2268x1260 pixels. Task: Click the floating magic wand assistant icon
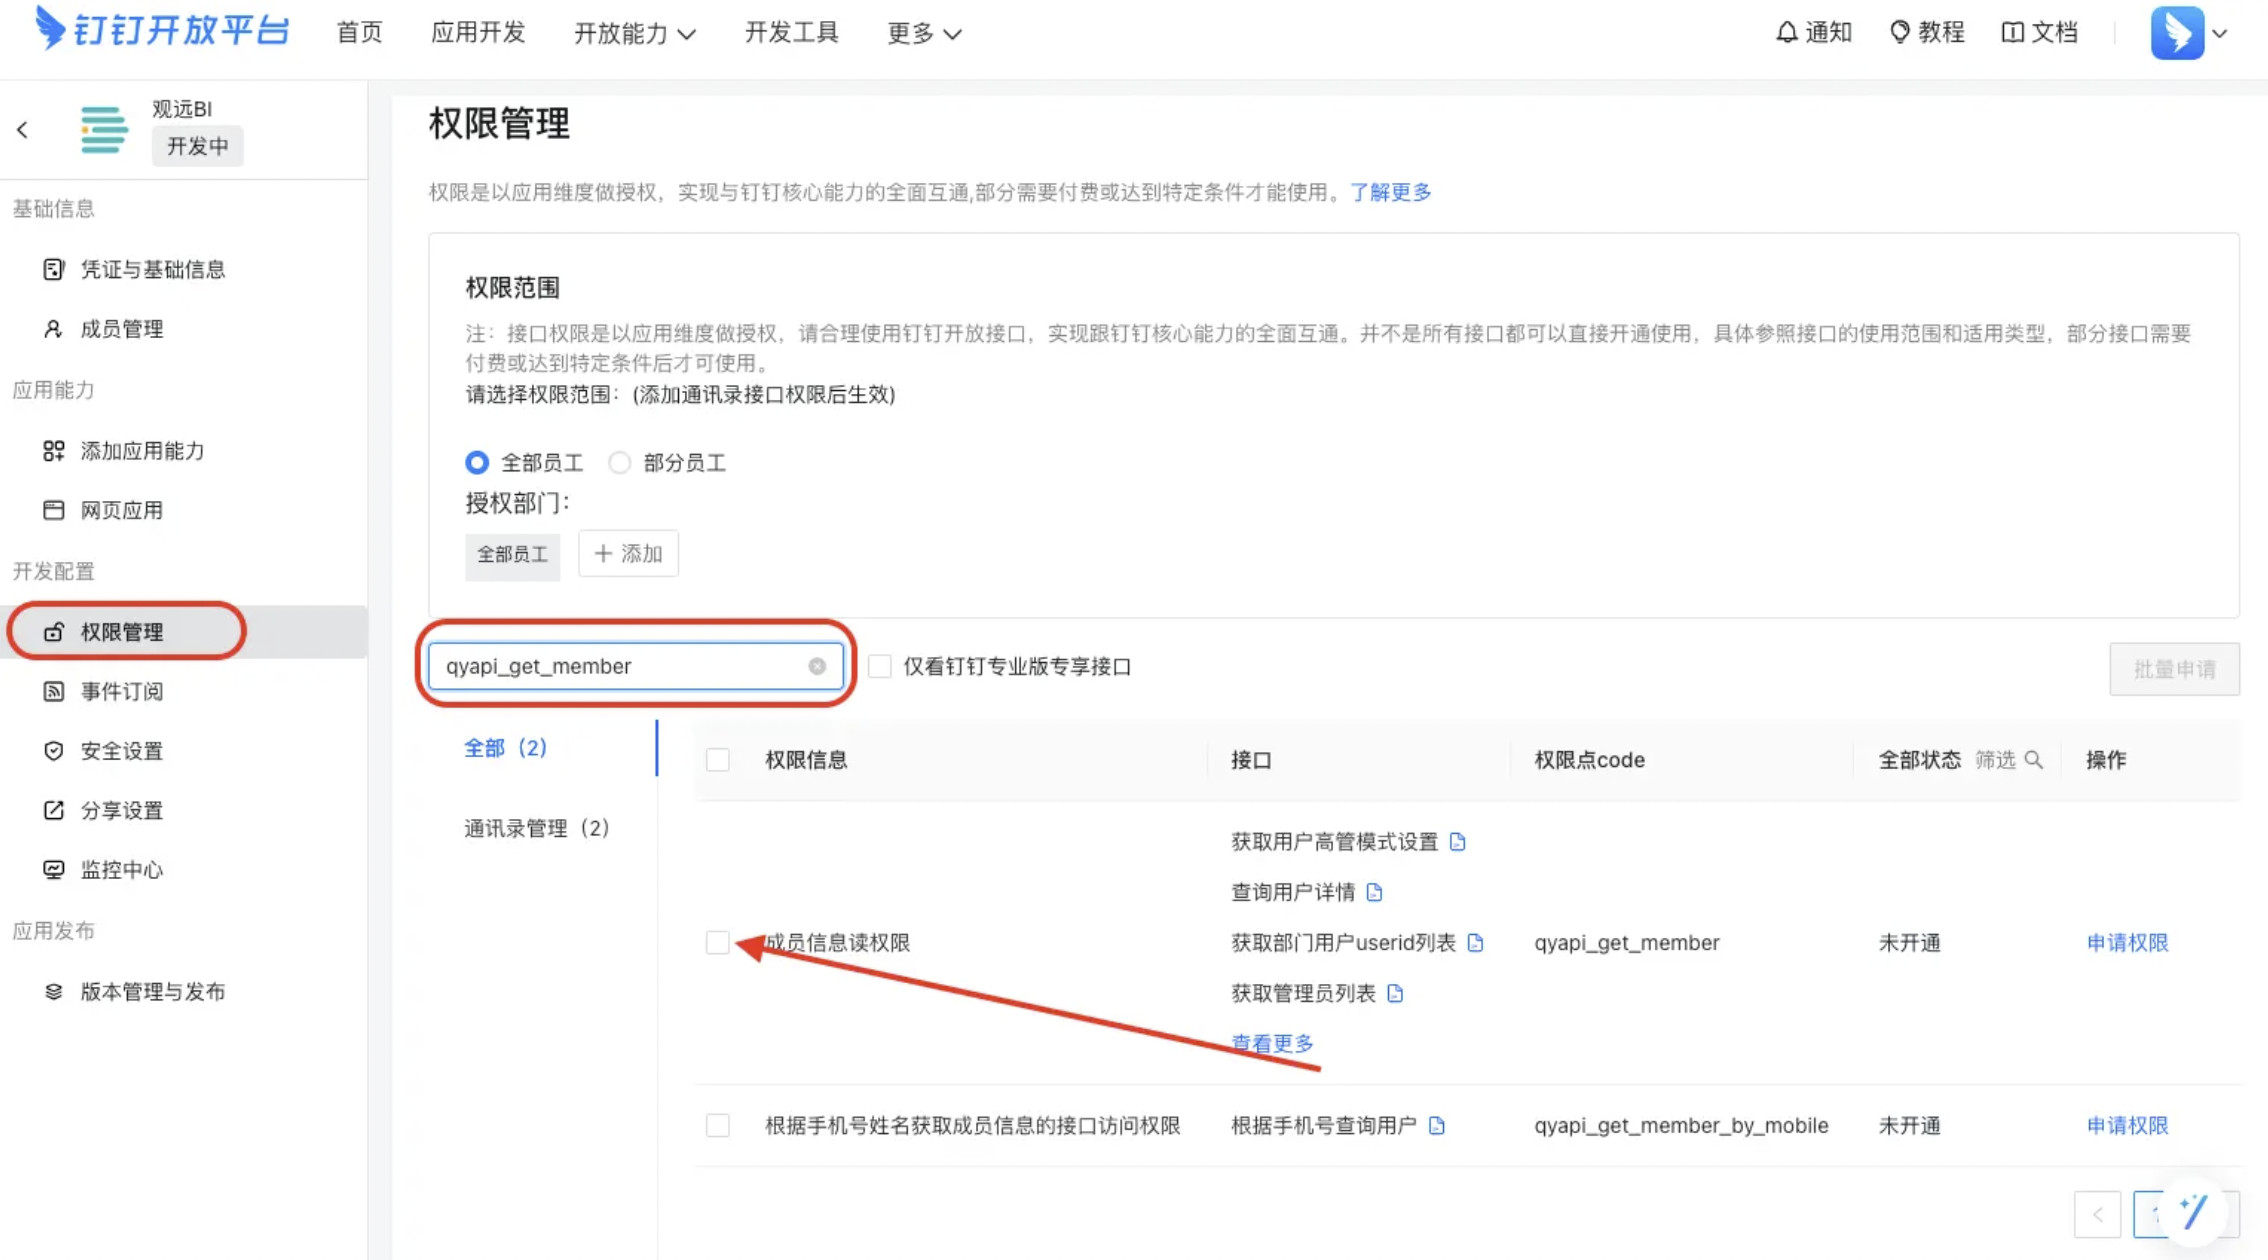(2192, 1212)
